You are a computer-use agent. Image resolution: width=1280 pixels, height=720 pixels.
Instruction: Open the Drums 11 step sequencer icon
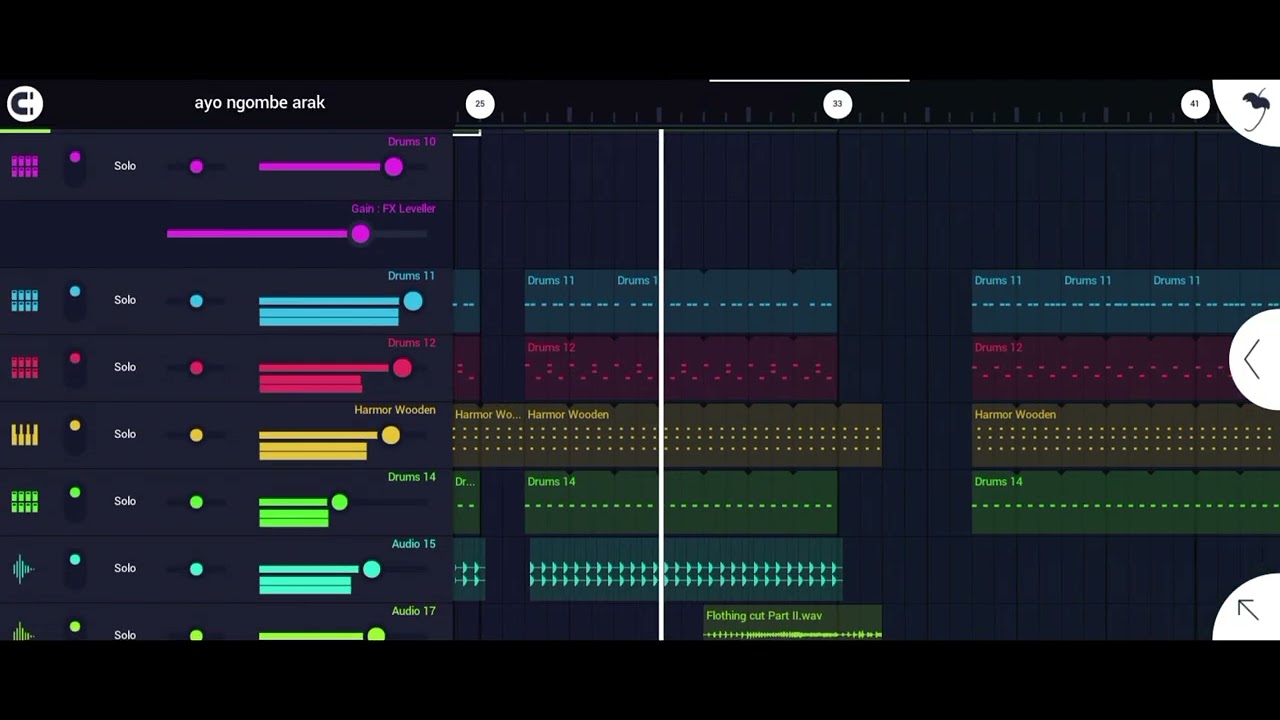[25, 300]
